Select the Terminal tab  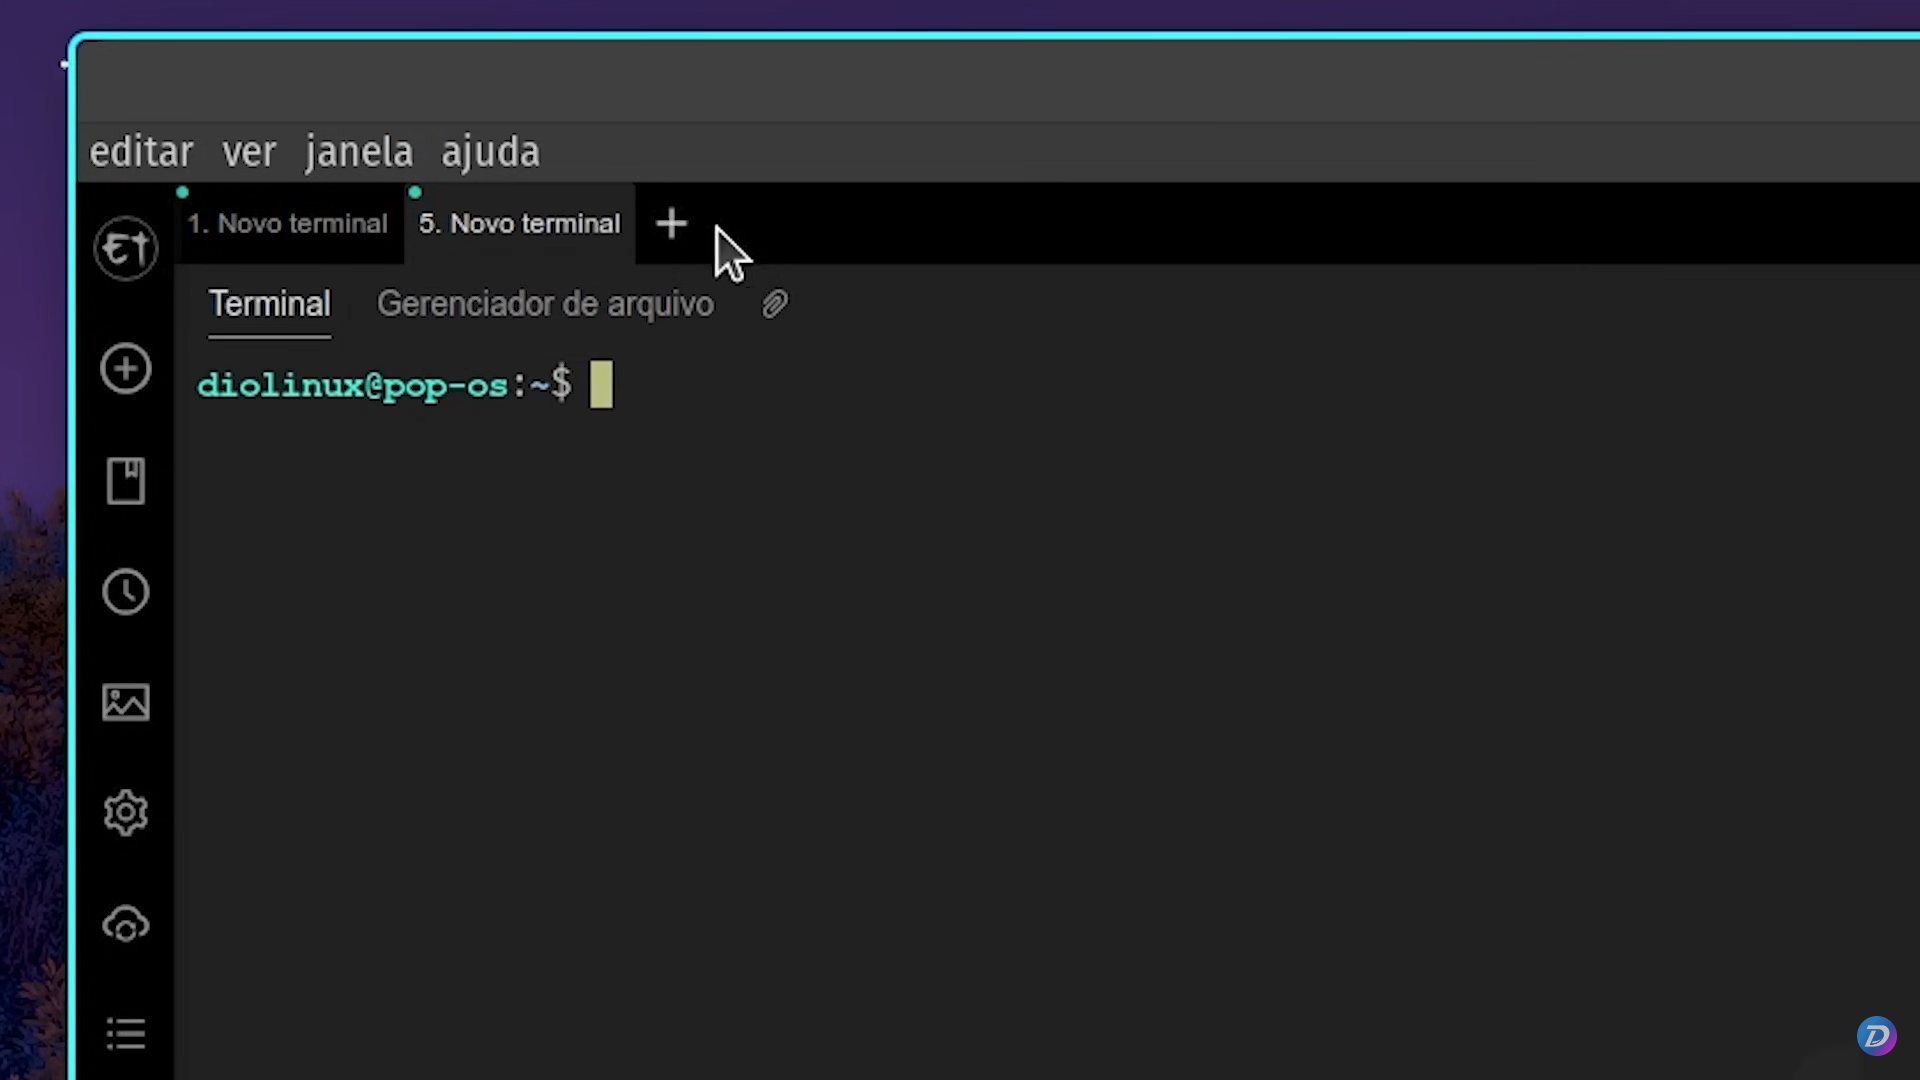point(269,303)
